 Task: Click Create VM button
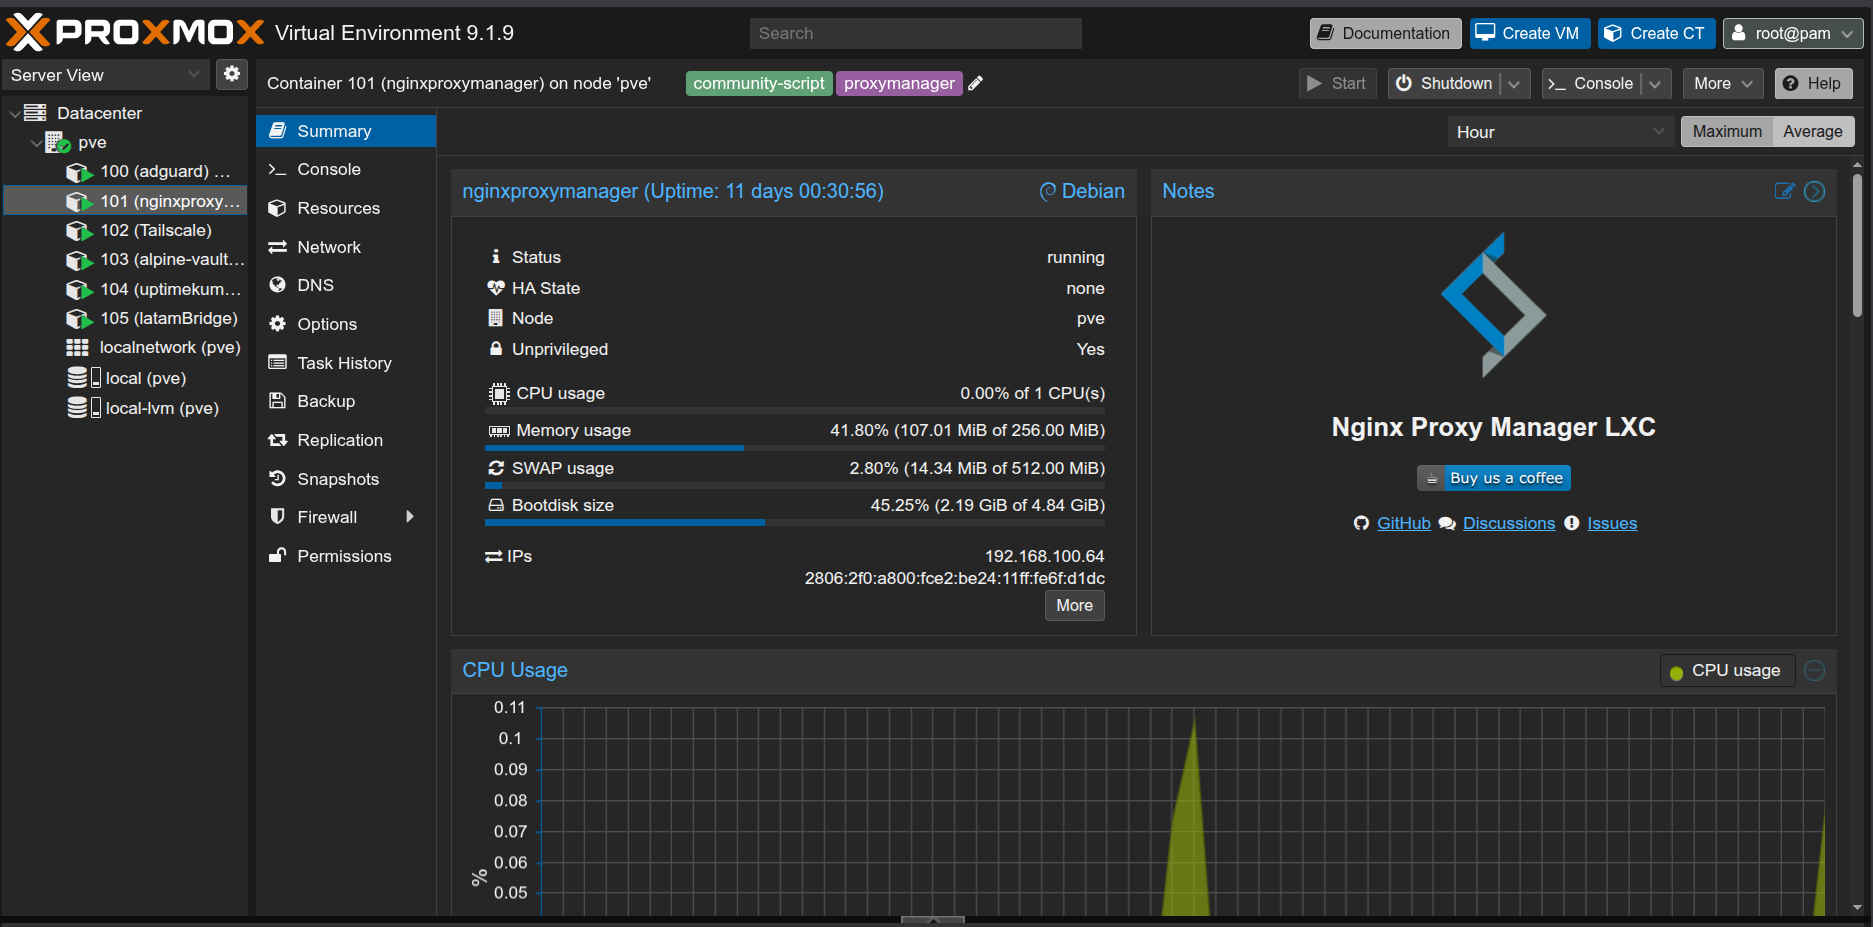[1529, 33]
